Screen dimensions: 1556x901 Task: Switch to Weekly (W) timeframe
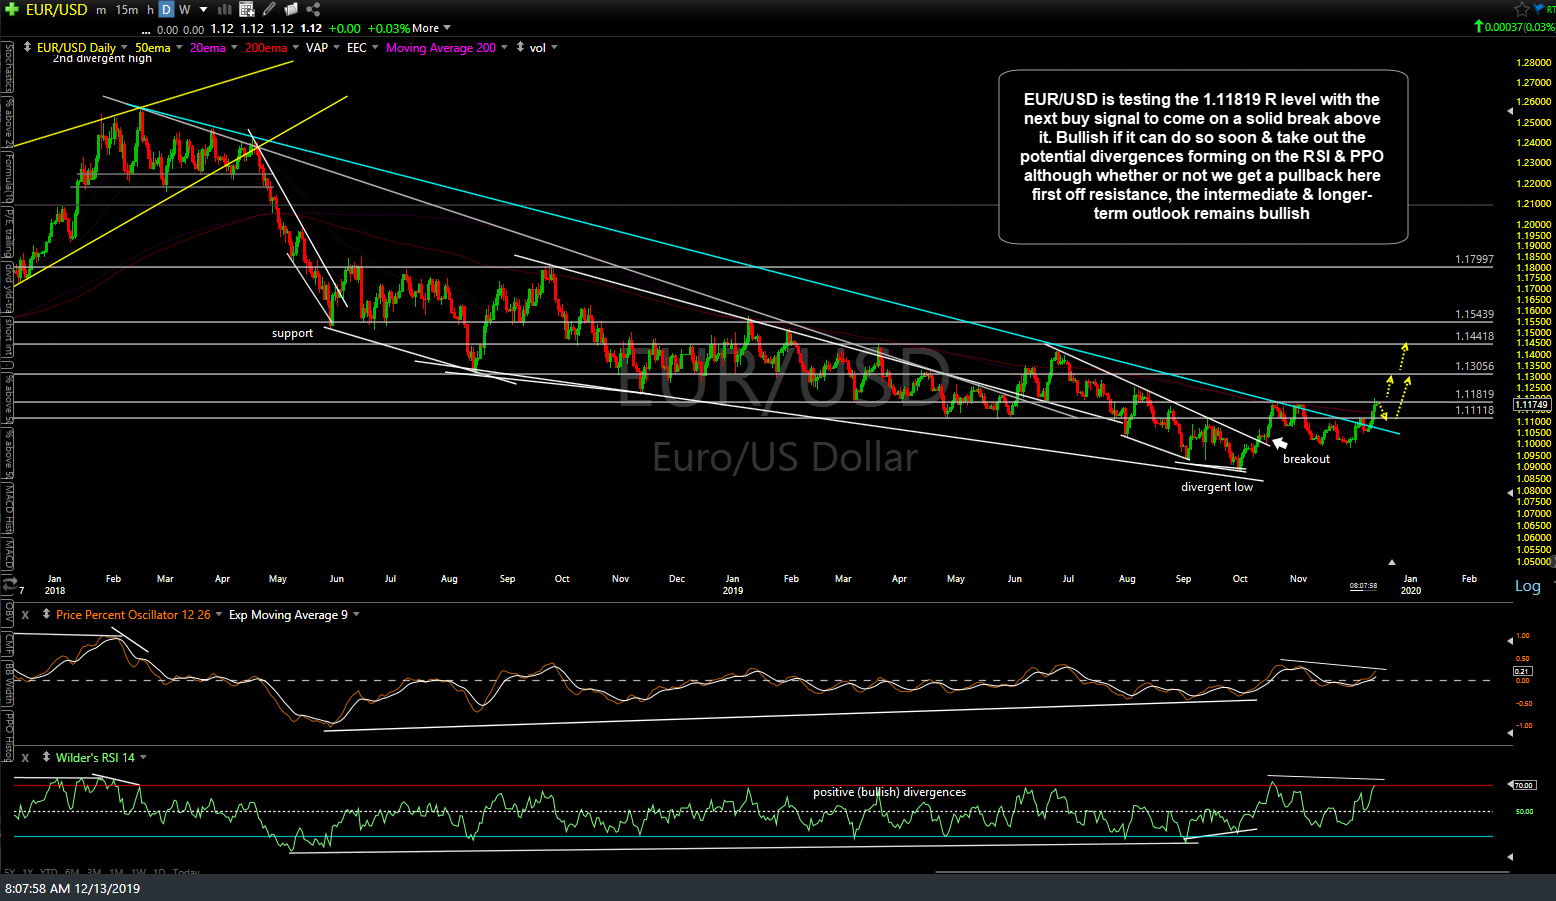[x=184, y=9]
